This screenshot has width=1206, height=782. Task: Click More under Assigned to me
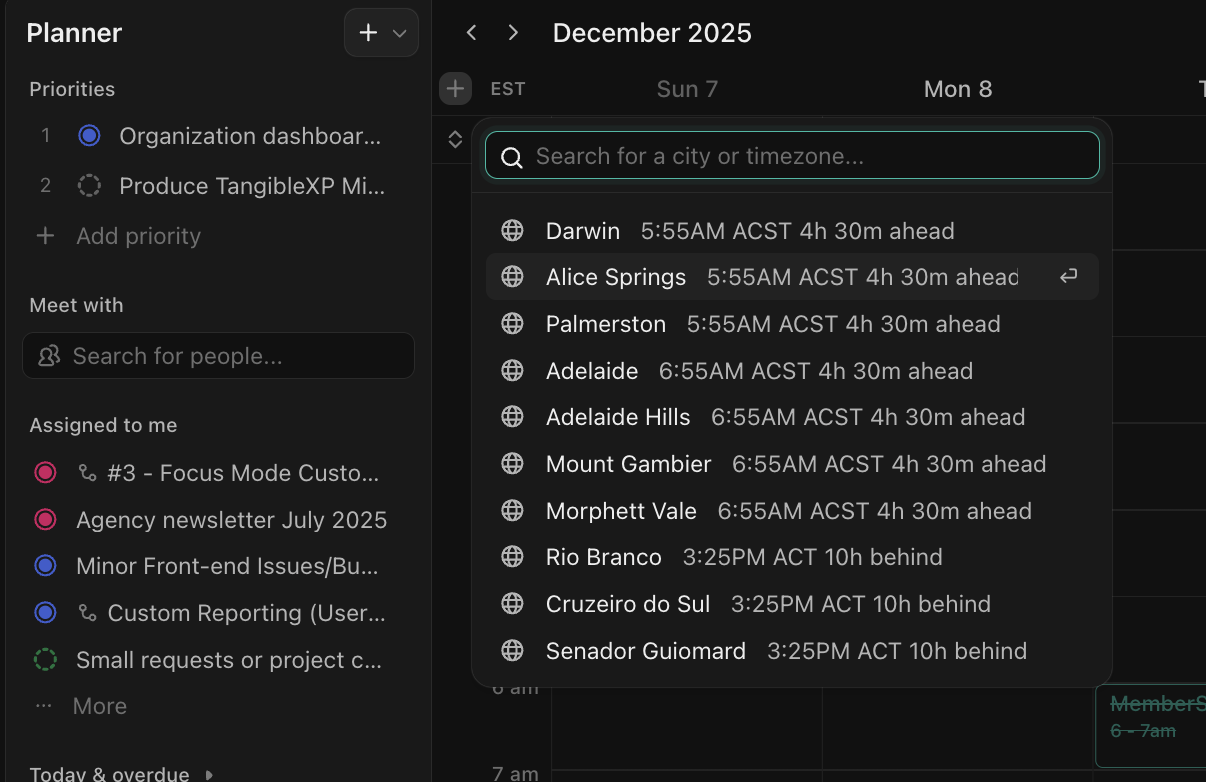(99, 706)
